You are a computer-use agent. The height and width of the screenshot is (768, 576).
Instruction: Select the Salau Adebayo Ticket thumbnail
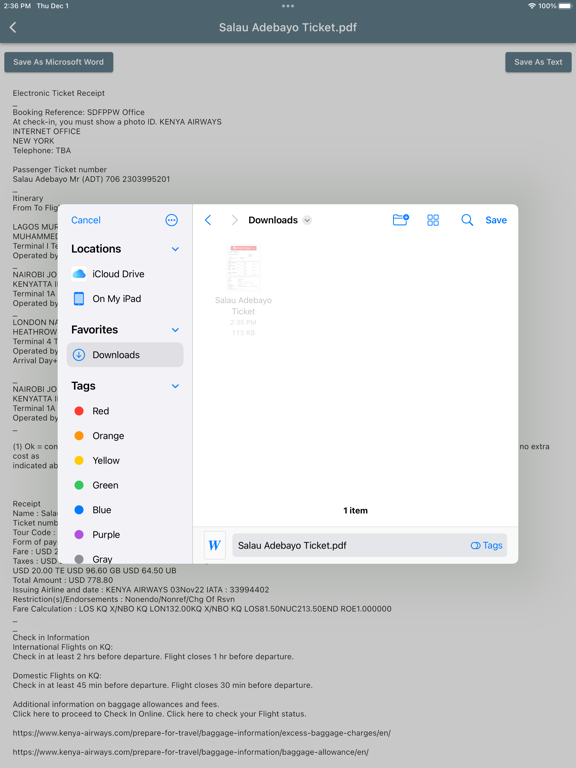point(243,268)
